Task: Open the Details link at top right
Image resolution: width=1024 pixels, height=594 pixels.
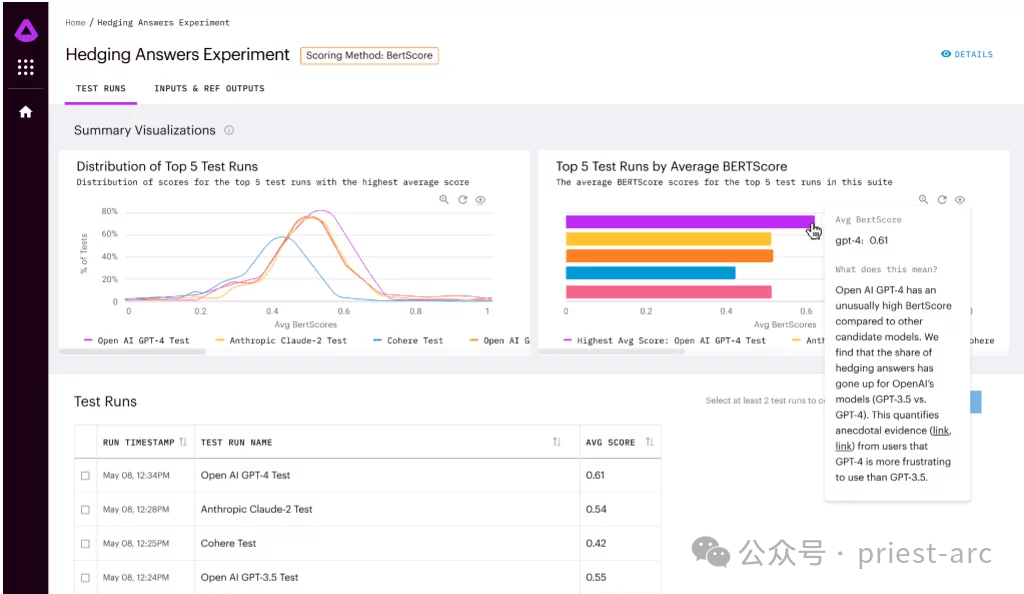Action: pos(967,54)
